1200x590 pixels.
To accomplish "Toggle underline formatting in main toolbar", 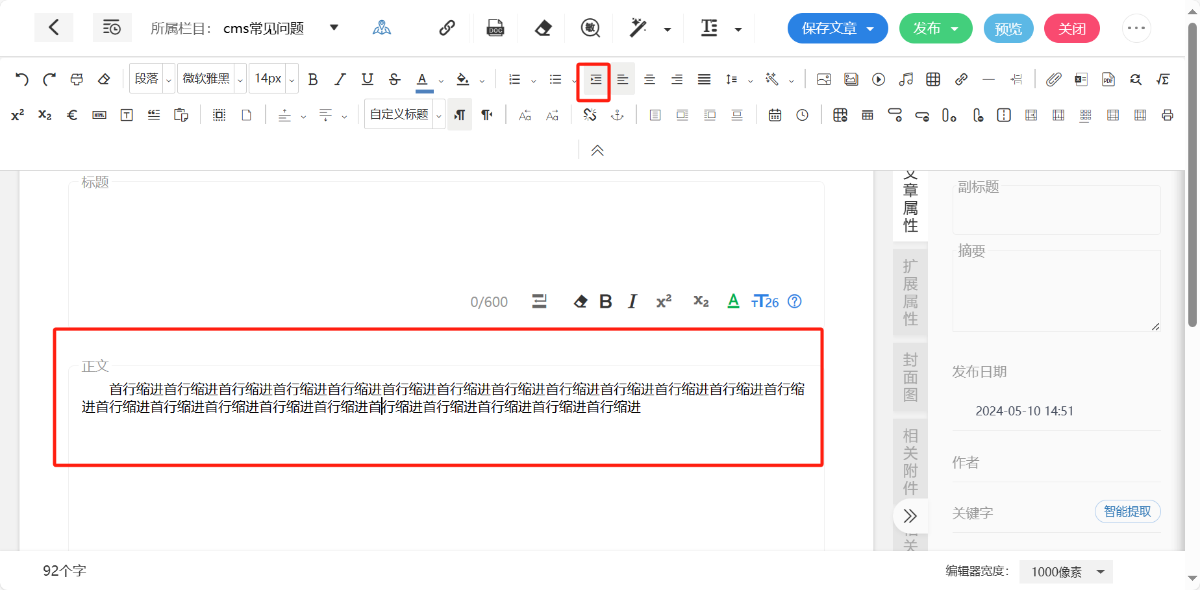I will pyautogui.click(x=367, y=80).
